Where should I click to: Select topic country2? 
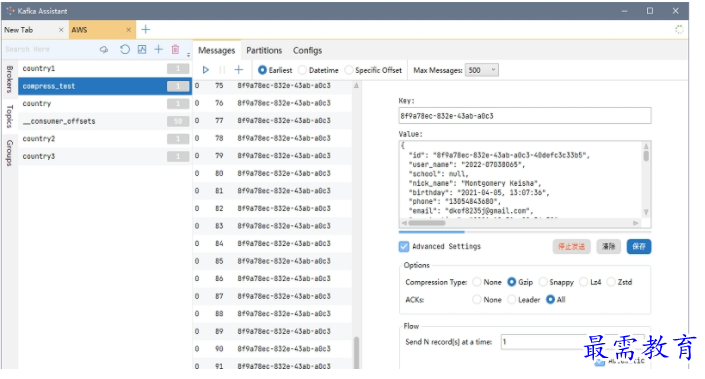(105, 138)
